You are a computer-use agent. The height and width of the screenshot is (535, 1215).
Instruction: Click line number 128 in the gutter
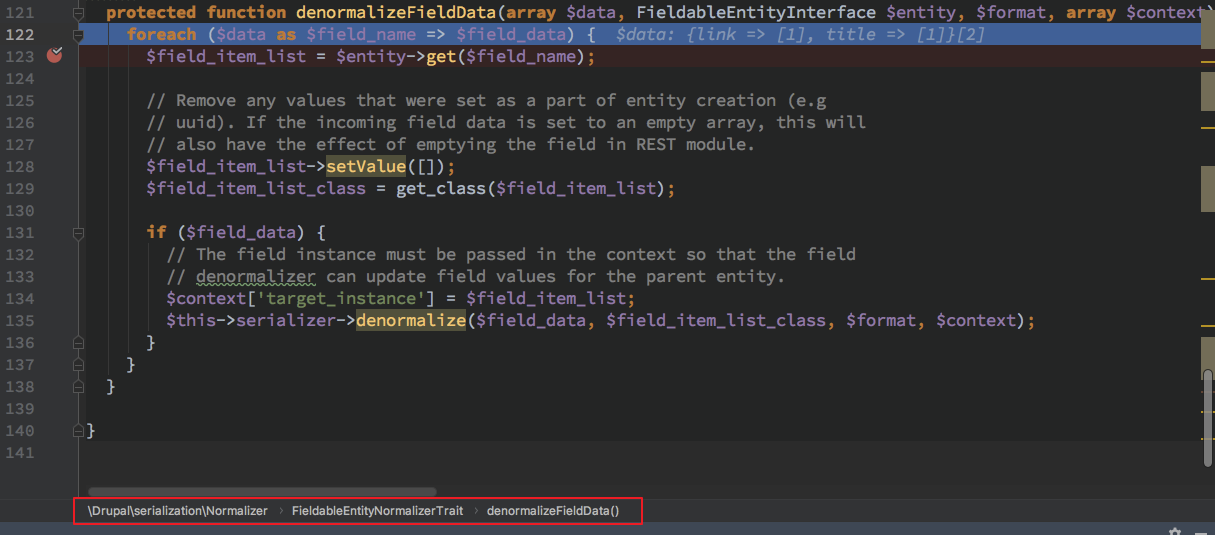(20, 167)
